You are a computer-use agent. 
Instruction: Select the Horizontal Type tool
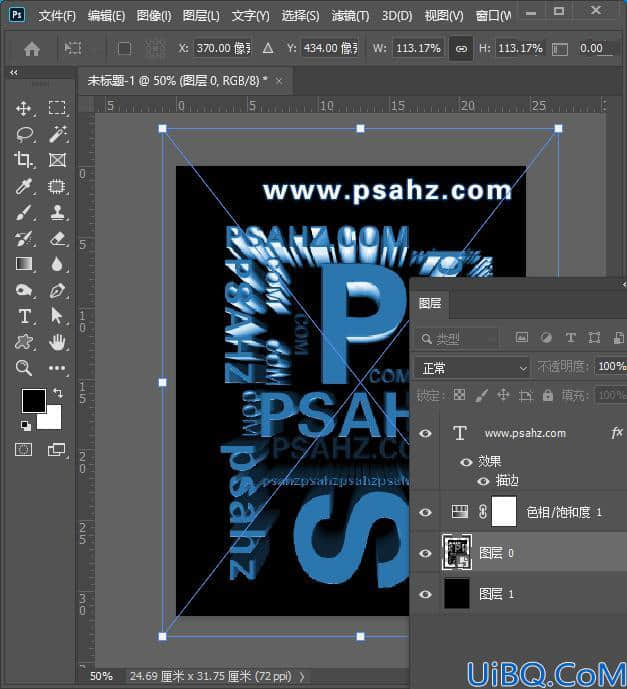(24, 316)
